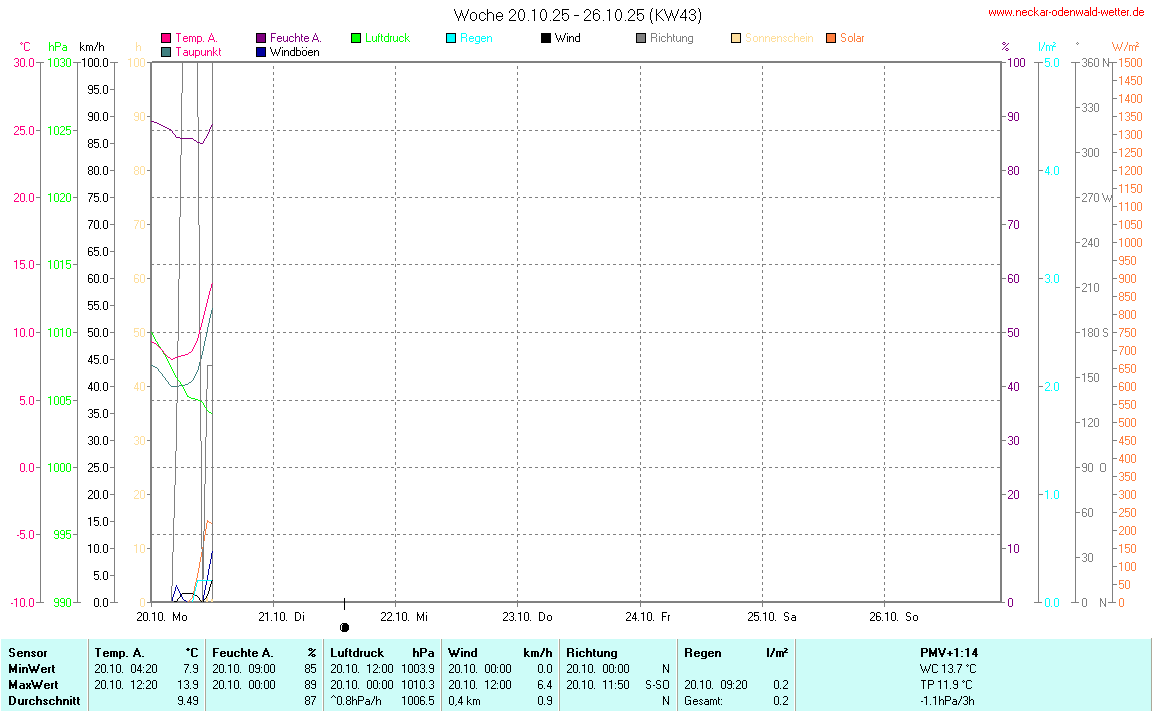The height and width of the screenshot is (711, 1152).
Task: Click the purple Feuchte A. legend swatch
Action: tap(261, 38)
